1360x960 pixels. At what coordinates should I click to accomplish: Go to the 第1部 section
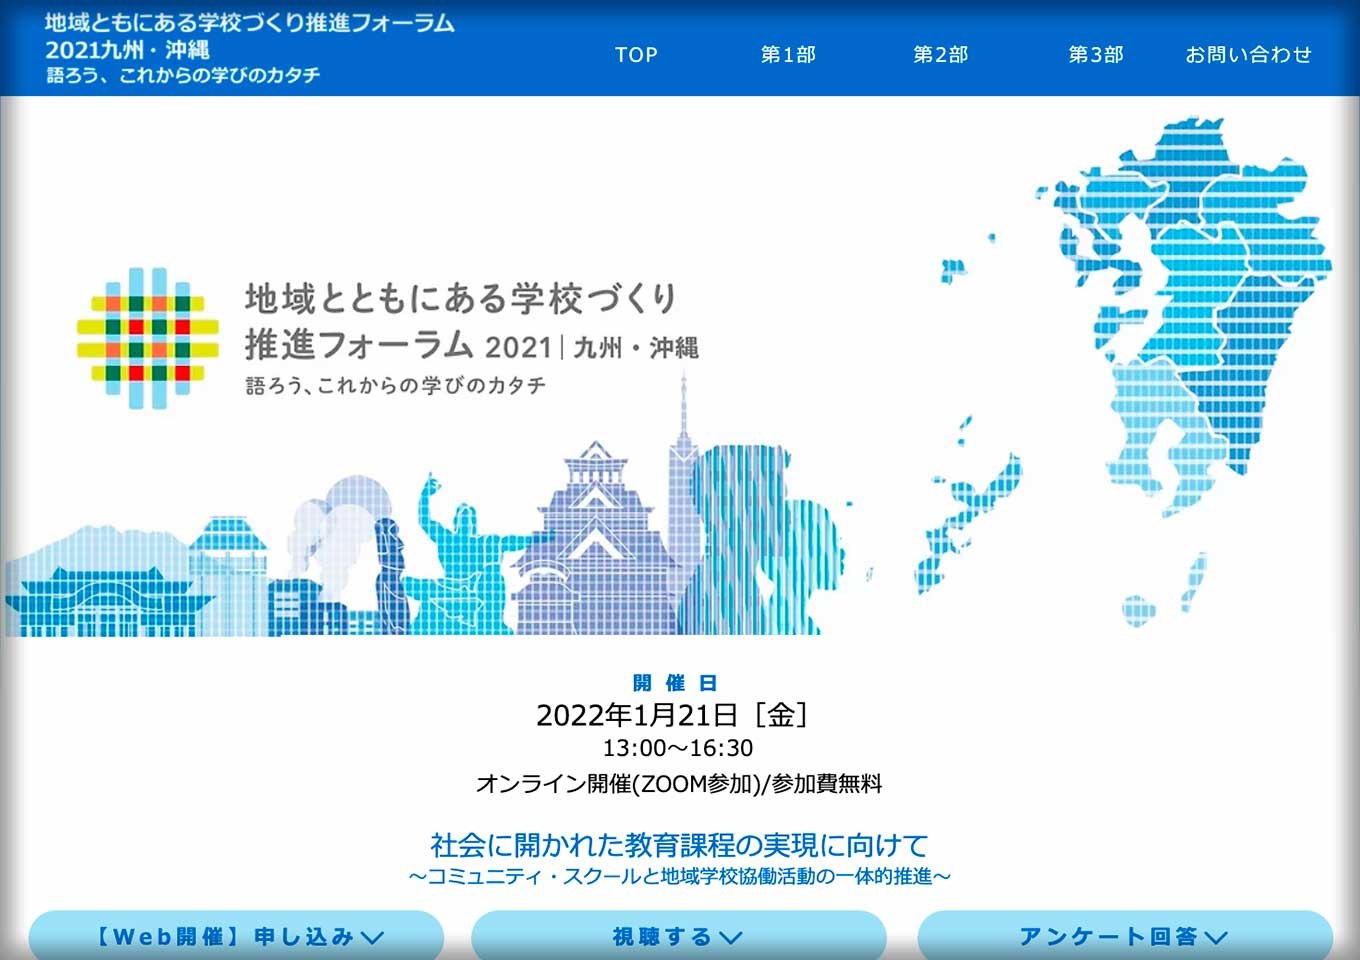coord(788,55)
